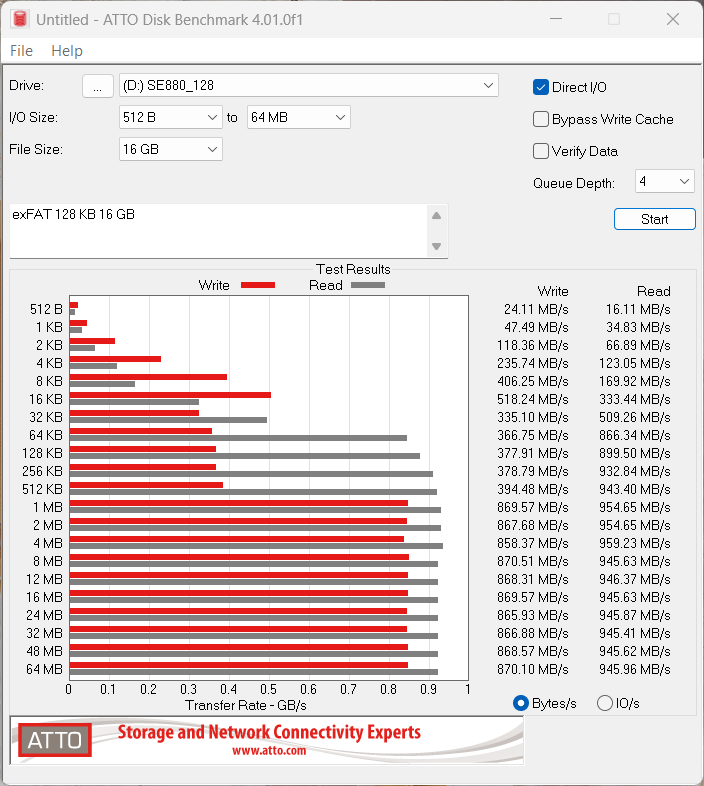Select the Bytes/s radio button

[521, 703]
